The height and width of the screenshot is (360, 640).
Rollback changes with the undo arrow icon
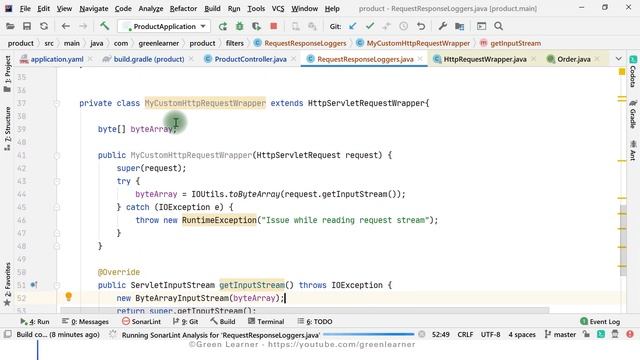pos(421,27)
